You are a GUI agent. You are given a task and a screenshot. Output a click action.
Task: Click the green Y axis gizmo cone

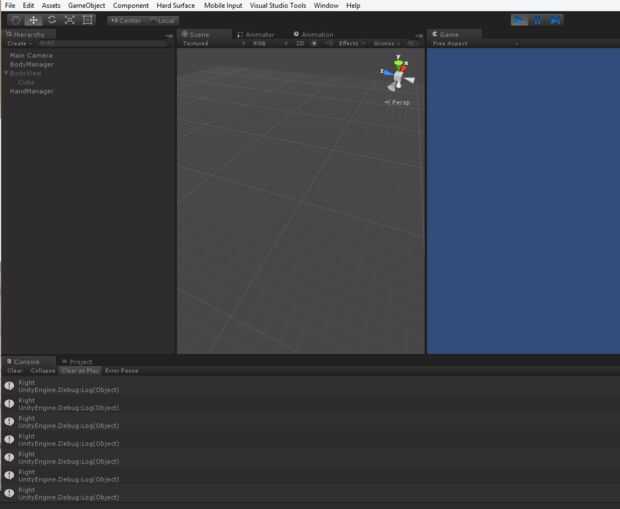pyautogui.click(x=398, y=62)
